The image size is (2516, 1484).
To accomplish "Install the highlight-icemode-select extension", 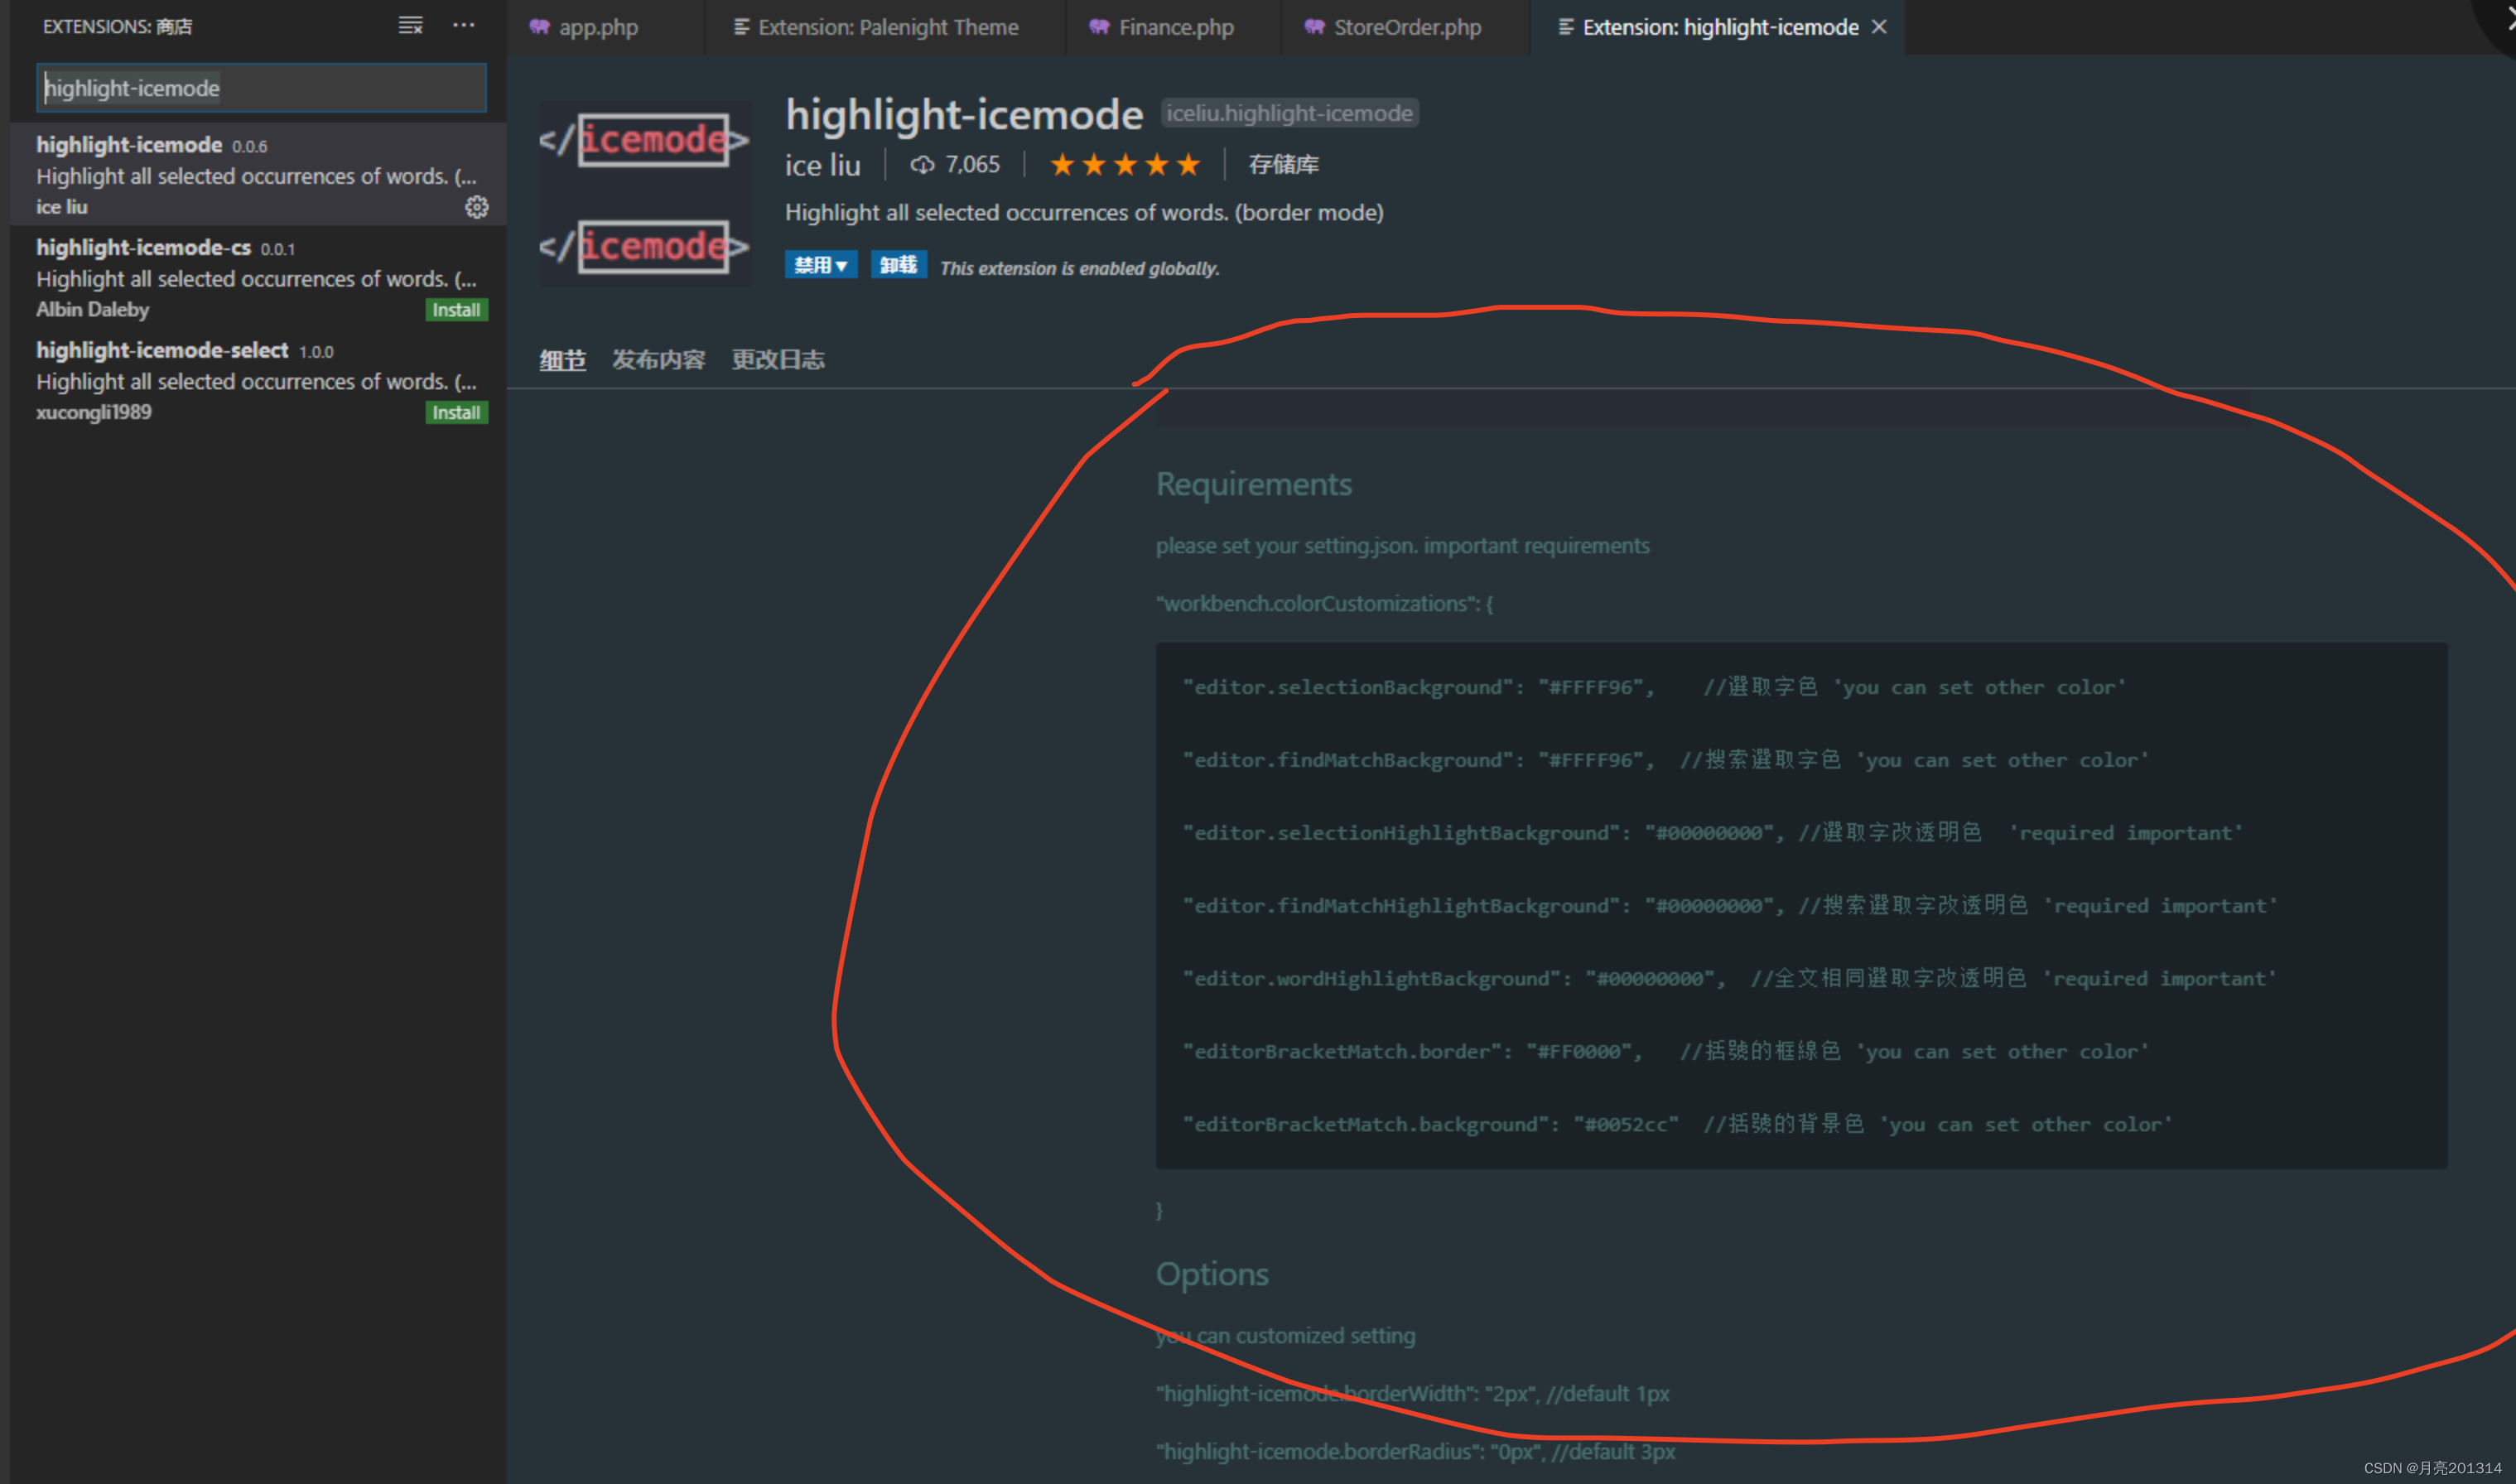I will tap(456, 413).
